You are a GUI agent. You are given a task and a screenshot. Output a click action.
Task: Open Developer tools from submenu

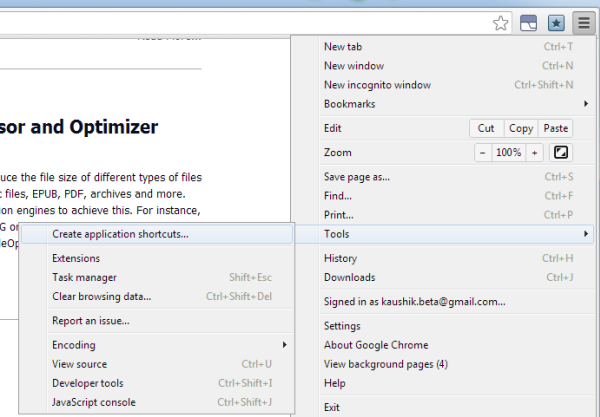pos(157,383)
